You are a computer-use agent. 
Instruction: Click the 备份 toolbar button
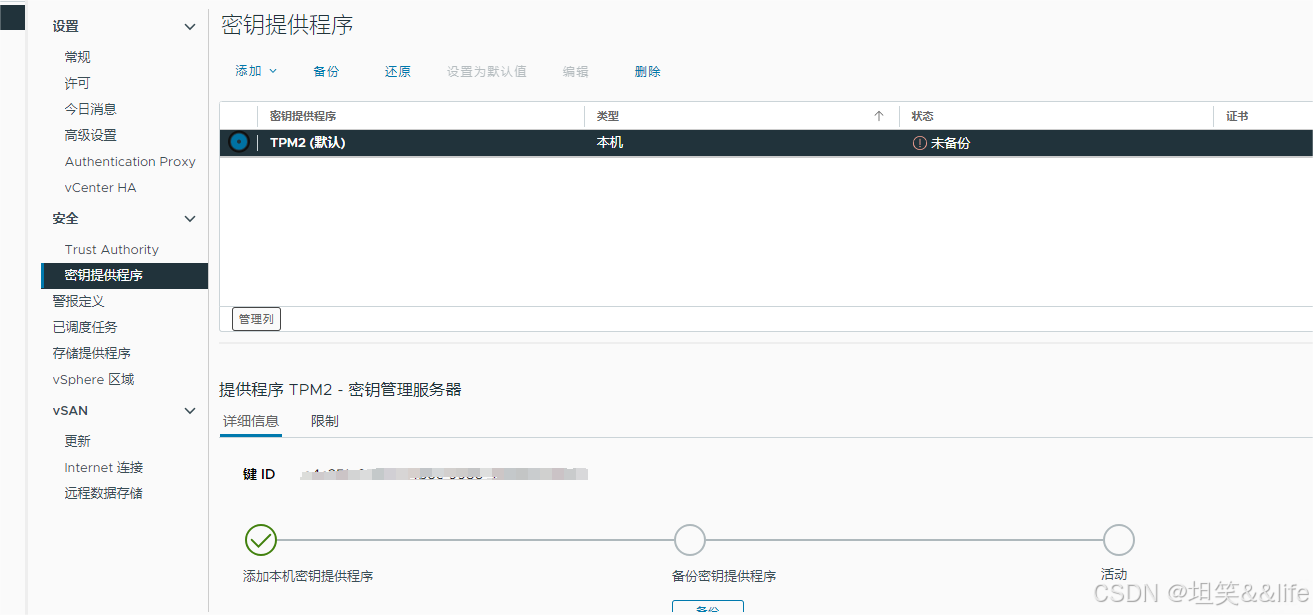pos(326,71)
